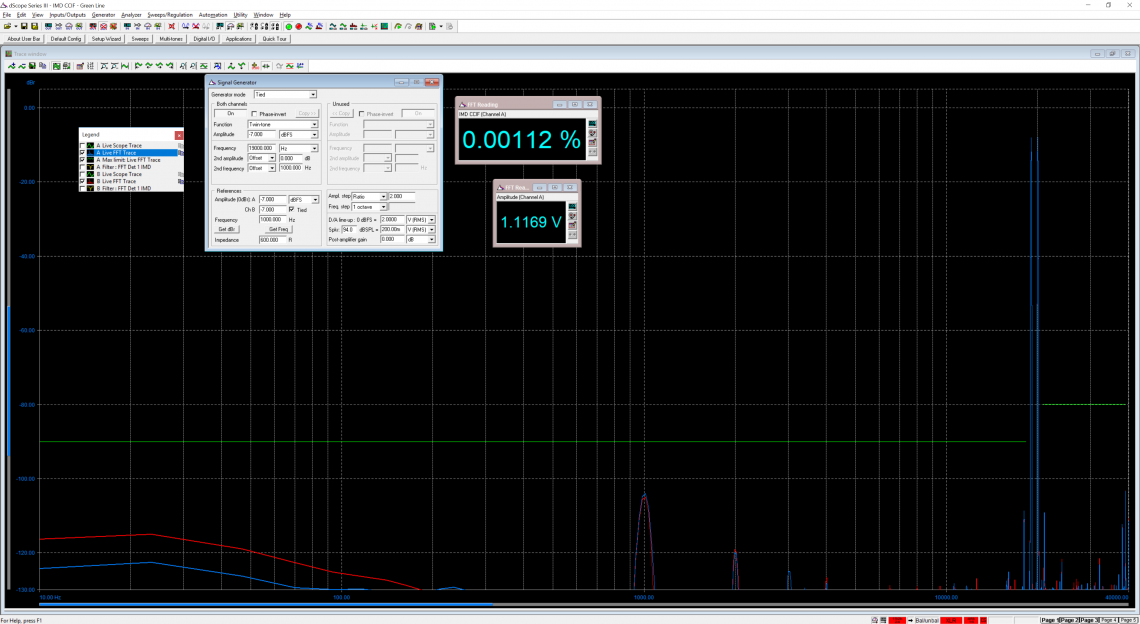
Task: Show the A Live Scope Trace in the Legend
Action: (x=82, y=146)
